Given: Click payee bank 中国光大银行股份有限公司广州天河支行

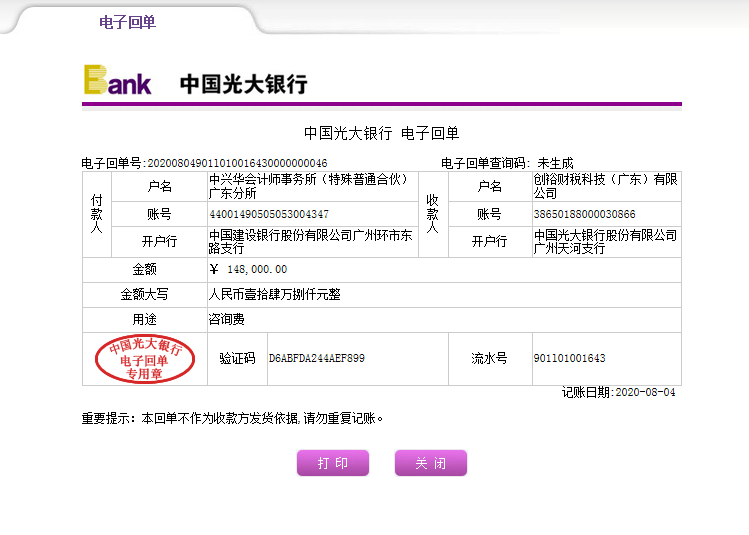Looking at the screenshot, I should point(605,242).
